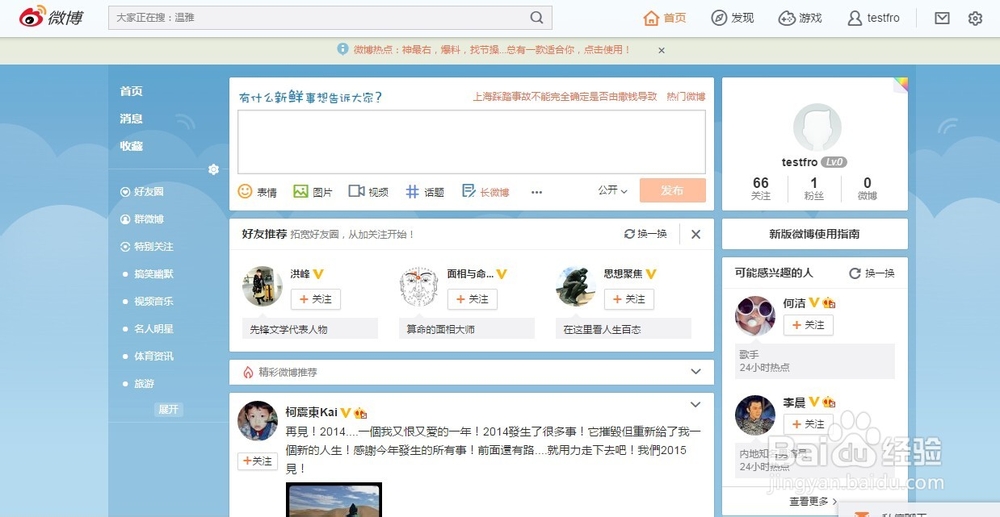Open 收藏 in left sidebar
Image resolution: width=1000 pixels, height=517 pixels.
[x=131, y=146]
